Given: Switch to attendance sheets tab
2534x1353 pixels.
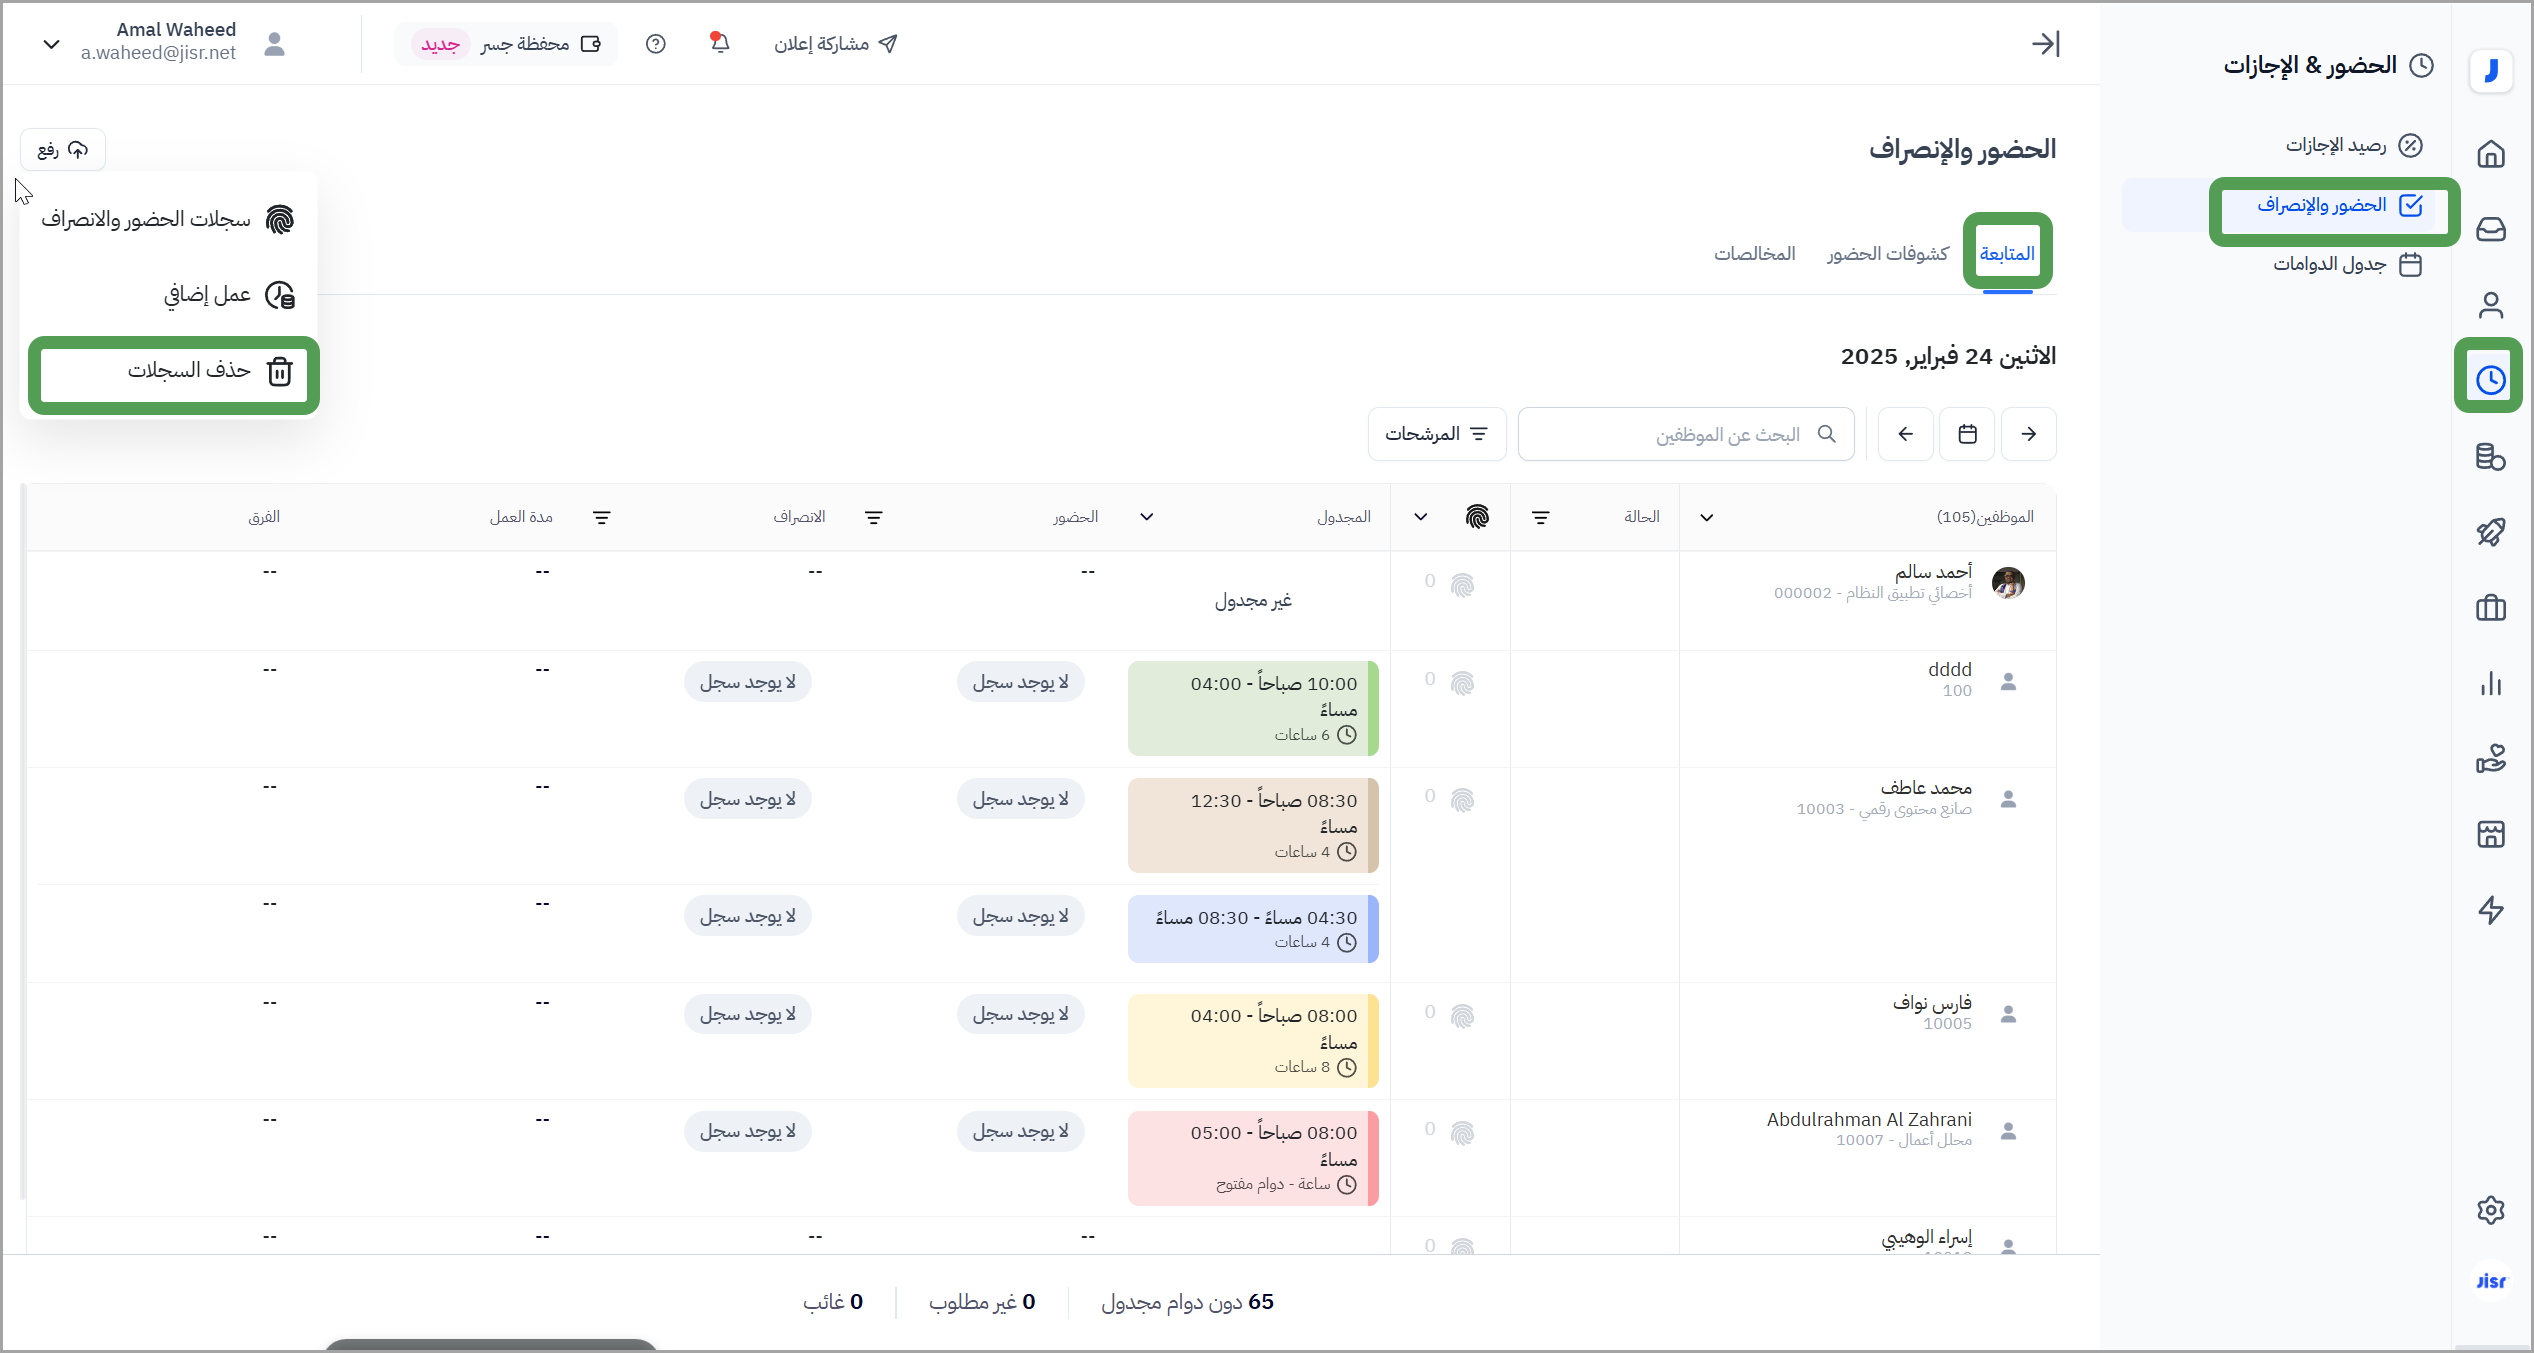Looking at the screenshot, I should [1887, 253].
